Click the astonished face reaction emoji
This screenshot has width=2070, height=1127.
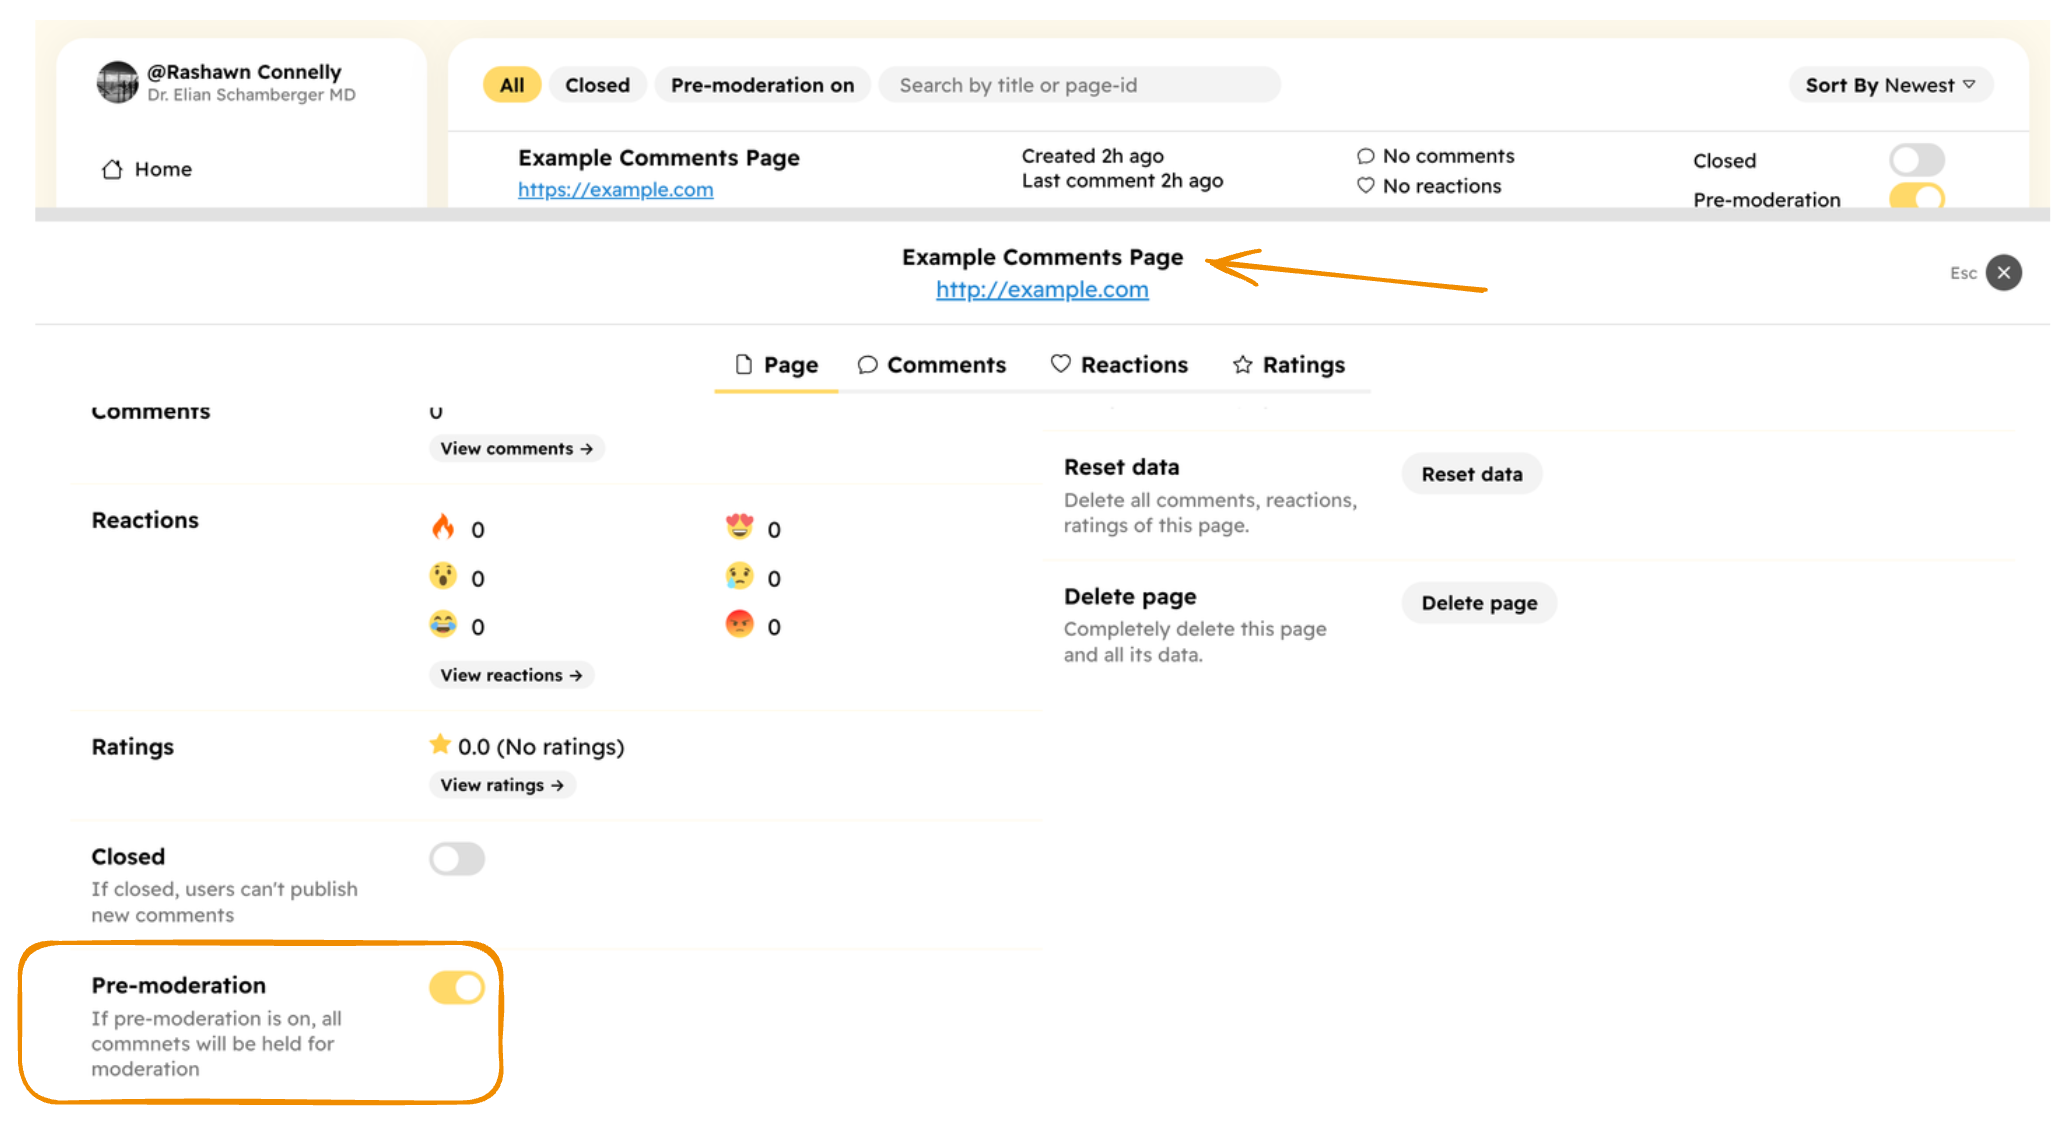[x=443, y=576]
